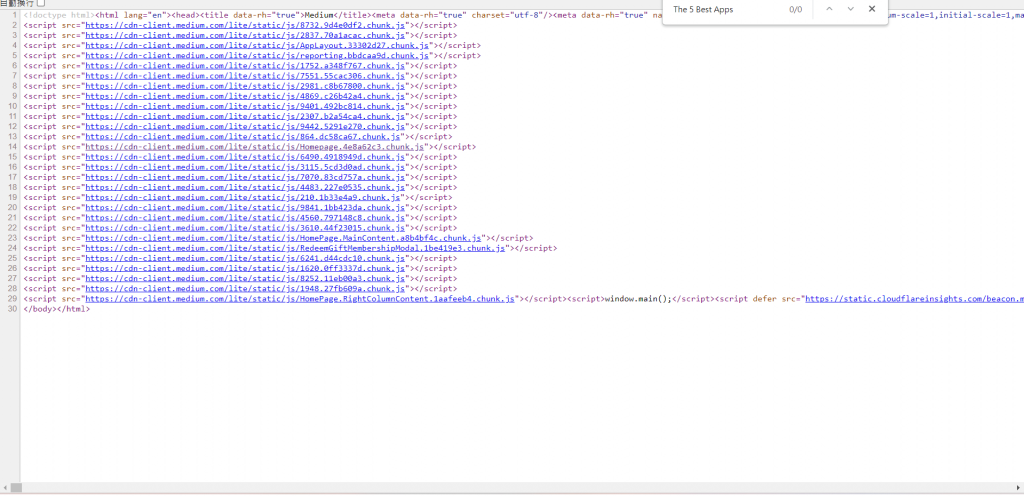Viewport: 1024px width, 496px height.
Task: Open the 1752.a348f767.chunk.js link
Action: [246, 66]
